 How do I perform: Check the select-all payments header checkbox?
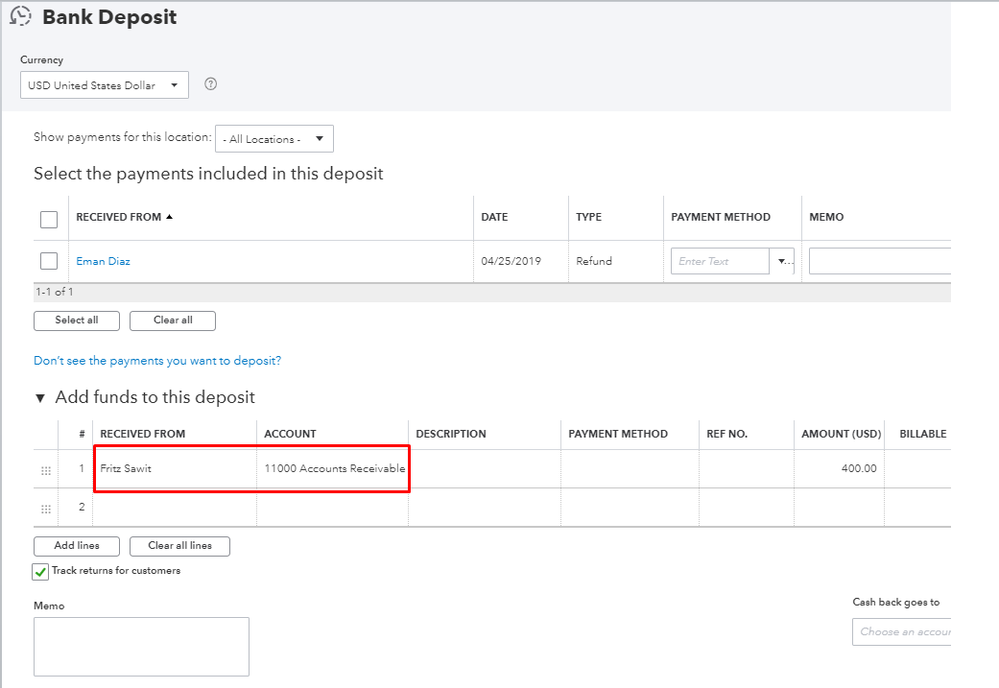click(49, 219)
